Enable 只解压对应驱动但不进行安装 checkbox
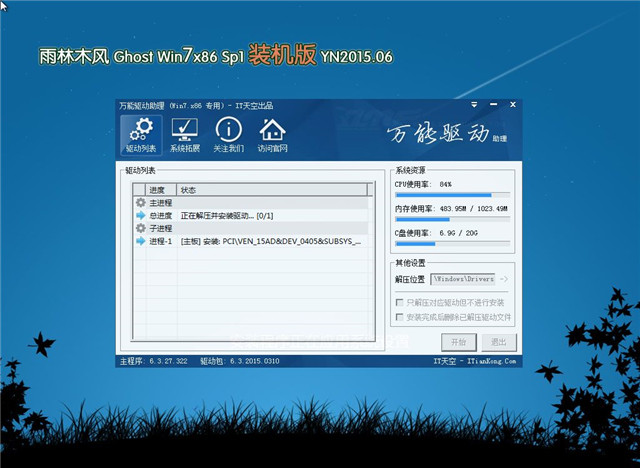The height and width of the screenshot is (468, 640). (400, 302)
